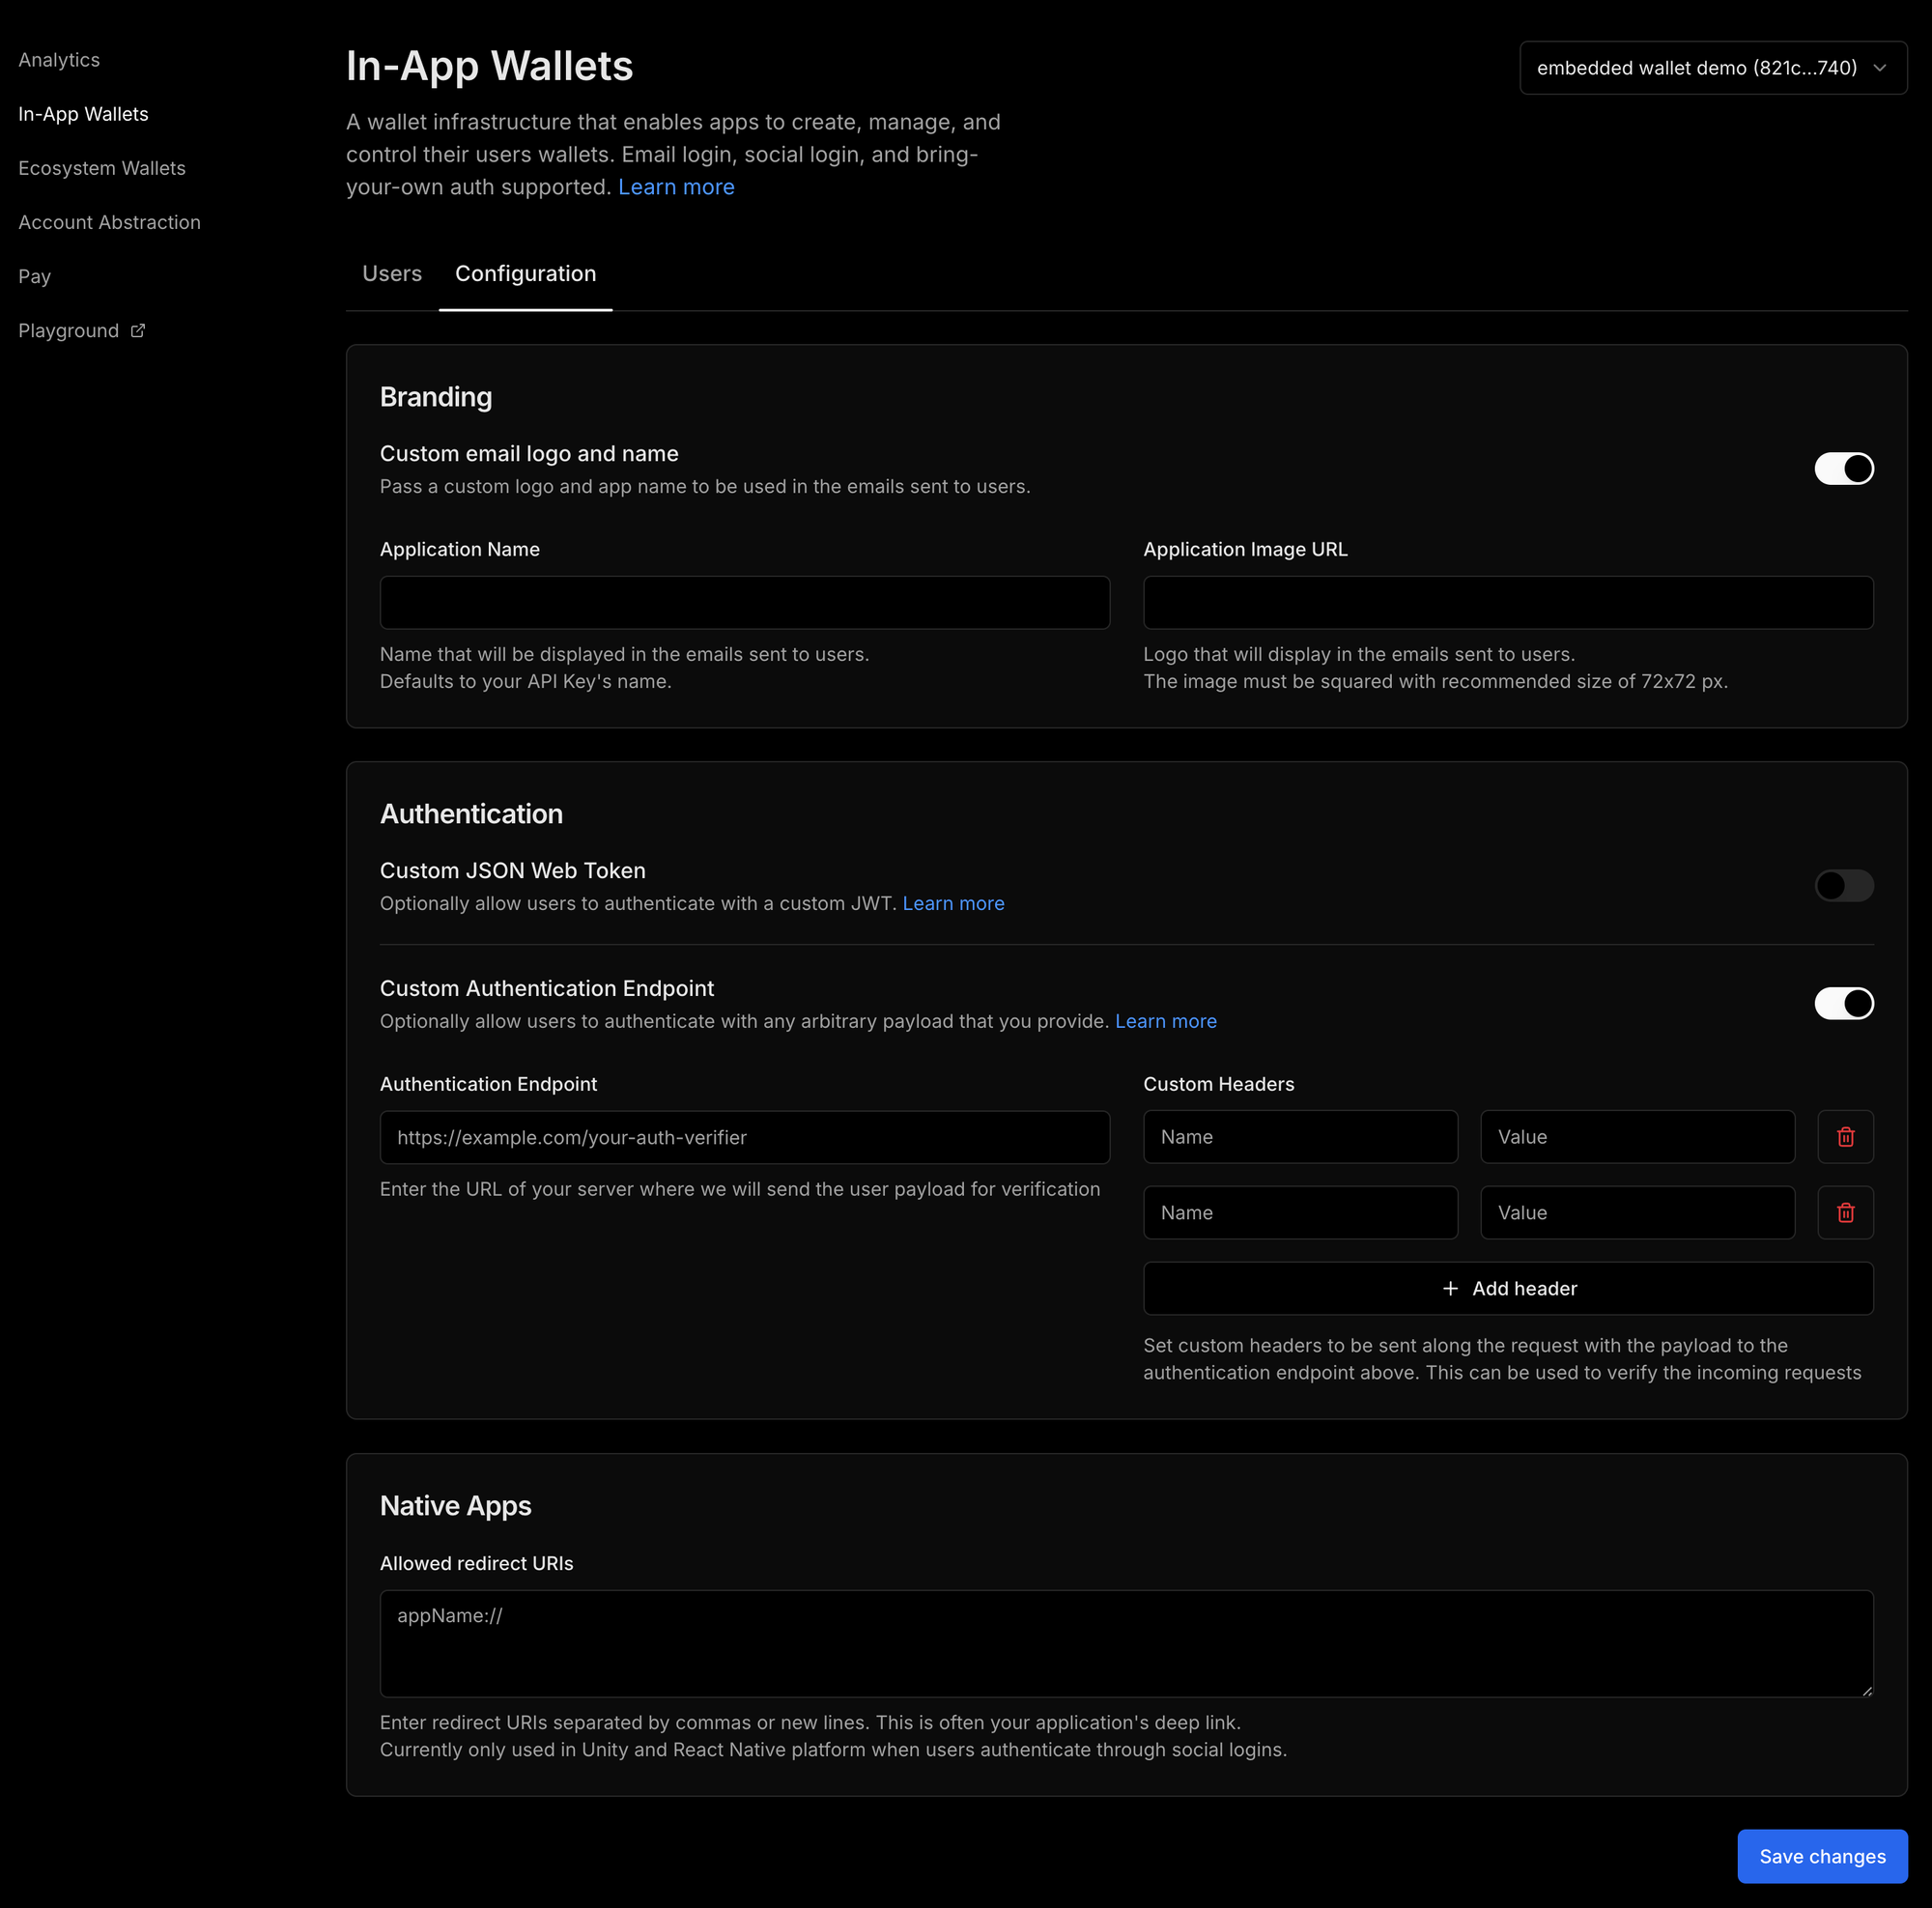Open Analytics in the sidebar
The image size is (1932, 1908).
[x=59, y=60]
